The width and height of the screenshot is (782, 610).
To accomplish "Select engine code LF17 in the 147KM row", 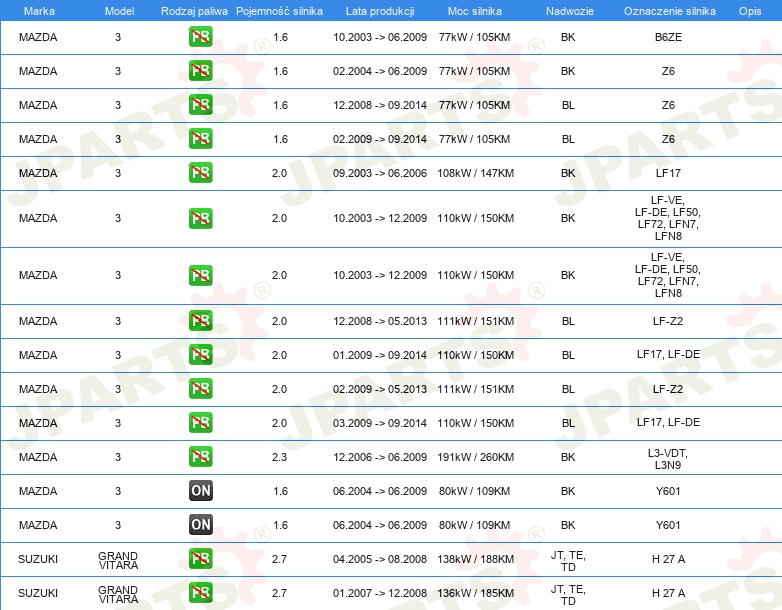I will pos(668,173).
